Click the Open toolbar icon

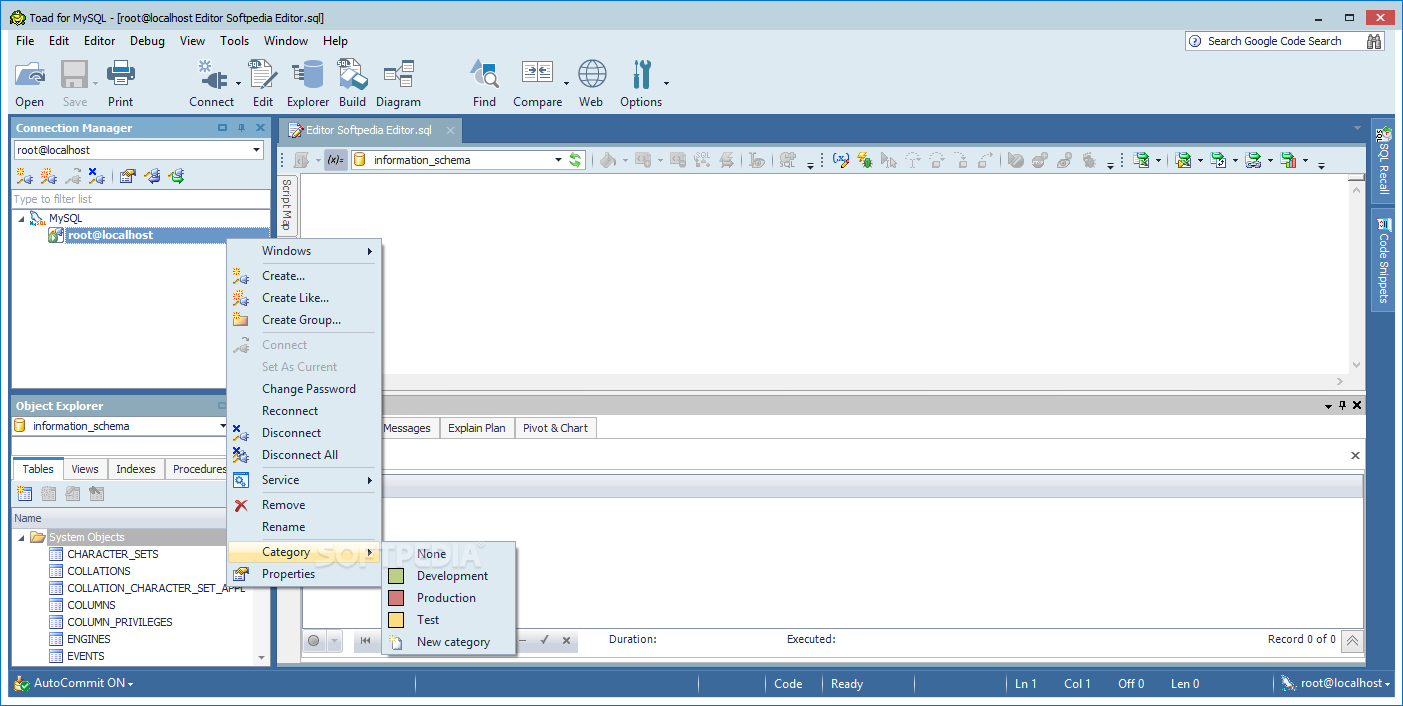click(30, 75)
